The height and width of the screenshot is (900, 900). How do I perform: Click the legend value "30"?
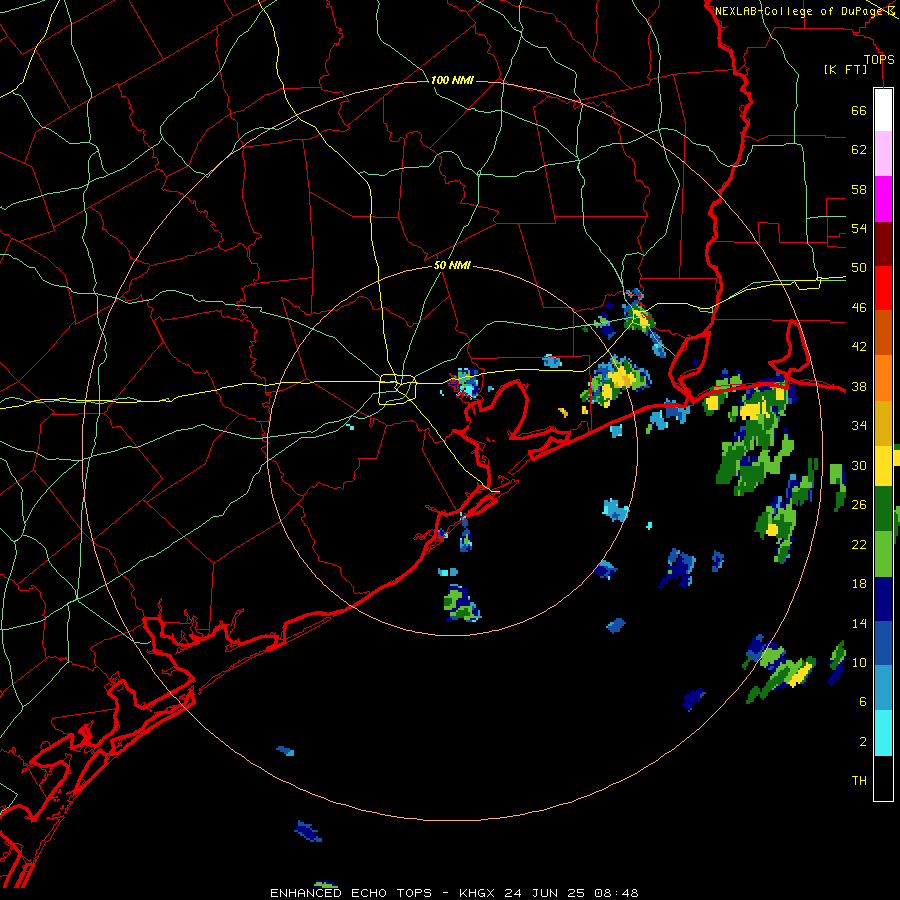click(859, 465)
